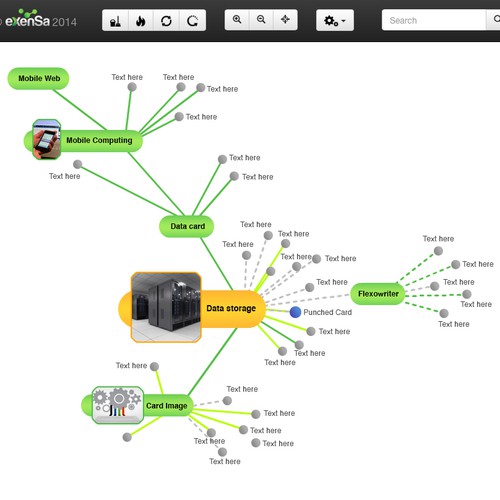Click the Data card node

pos(187,226)
